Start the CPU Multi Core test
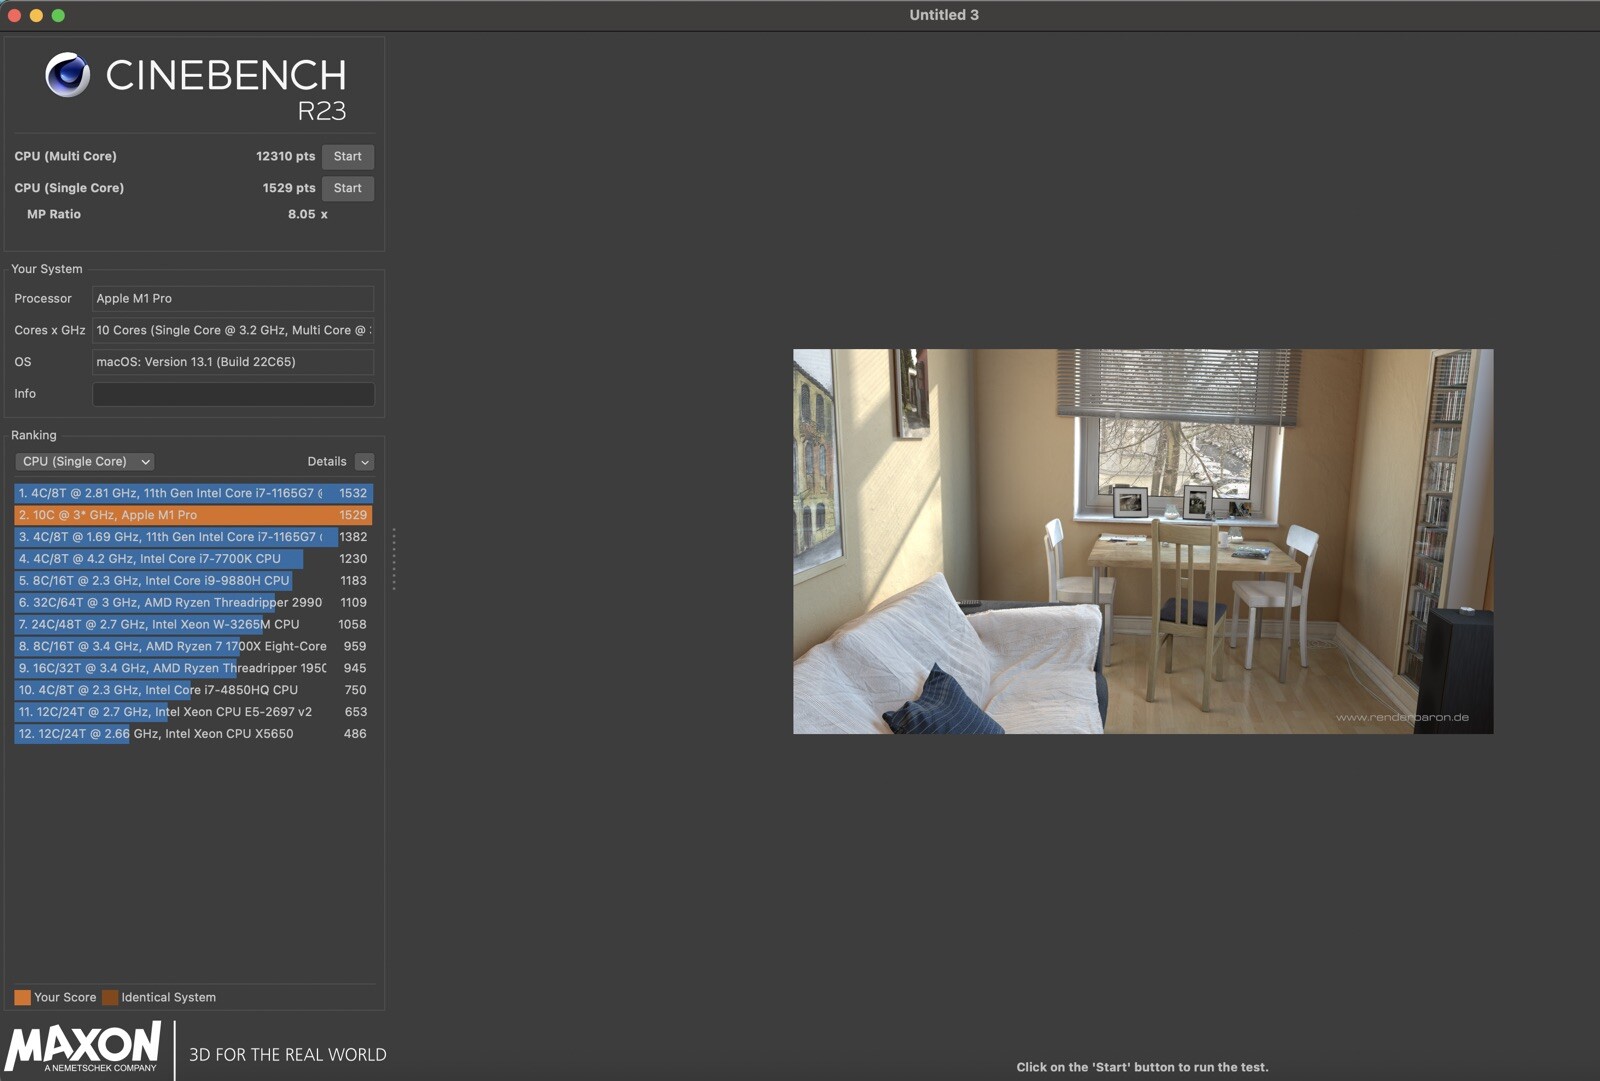The height and width of the screenshot is (1081, 1600). point(347,156)
